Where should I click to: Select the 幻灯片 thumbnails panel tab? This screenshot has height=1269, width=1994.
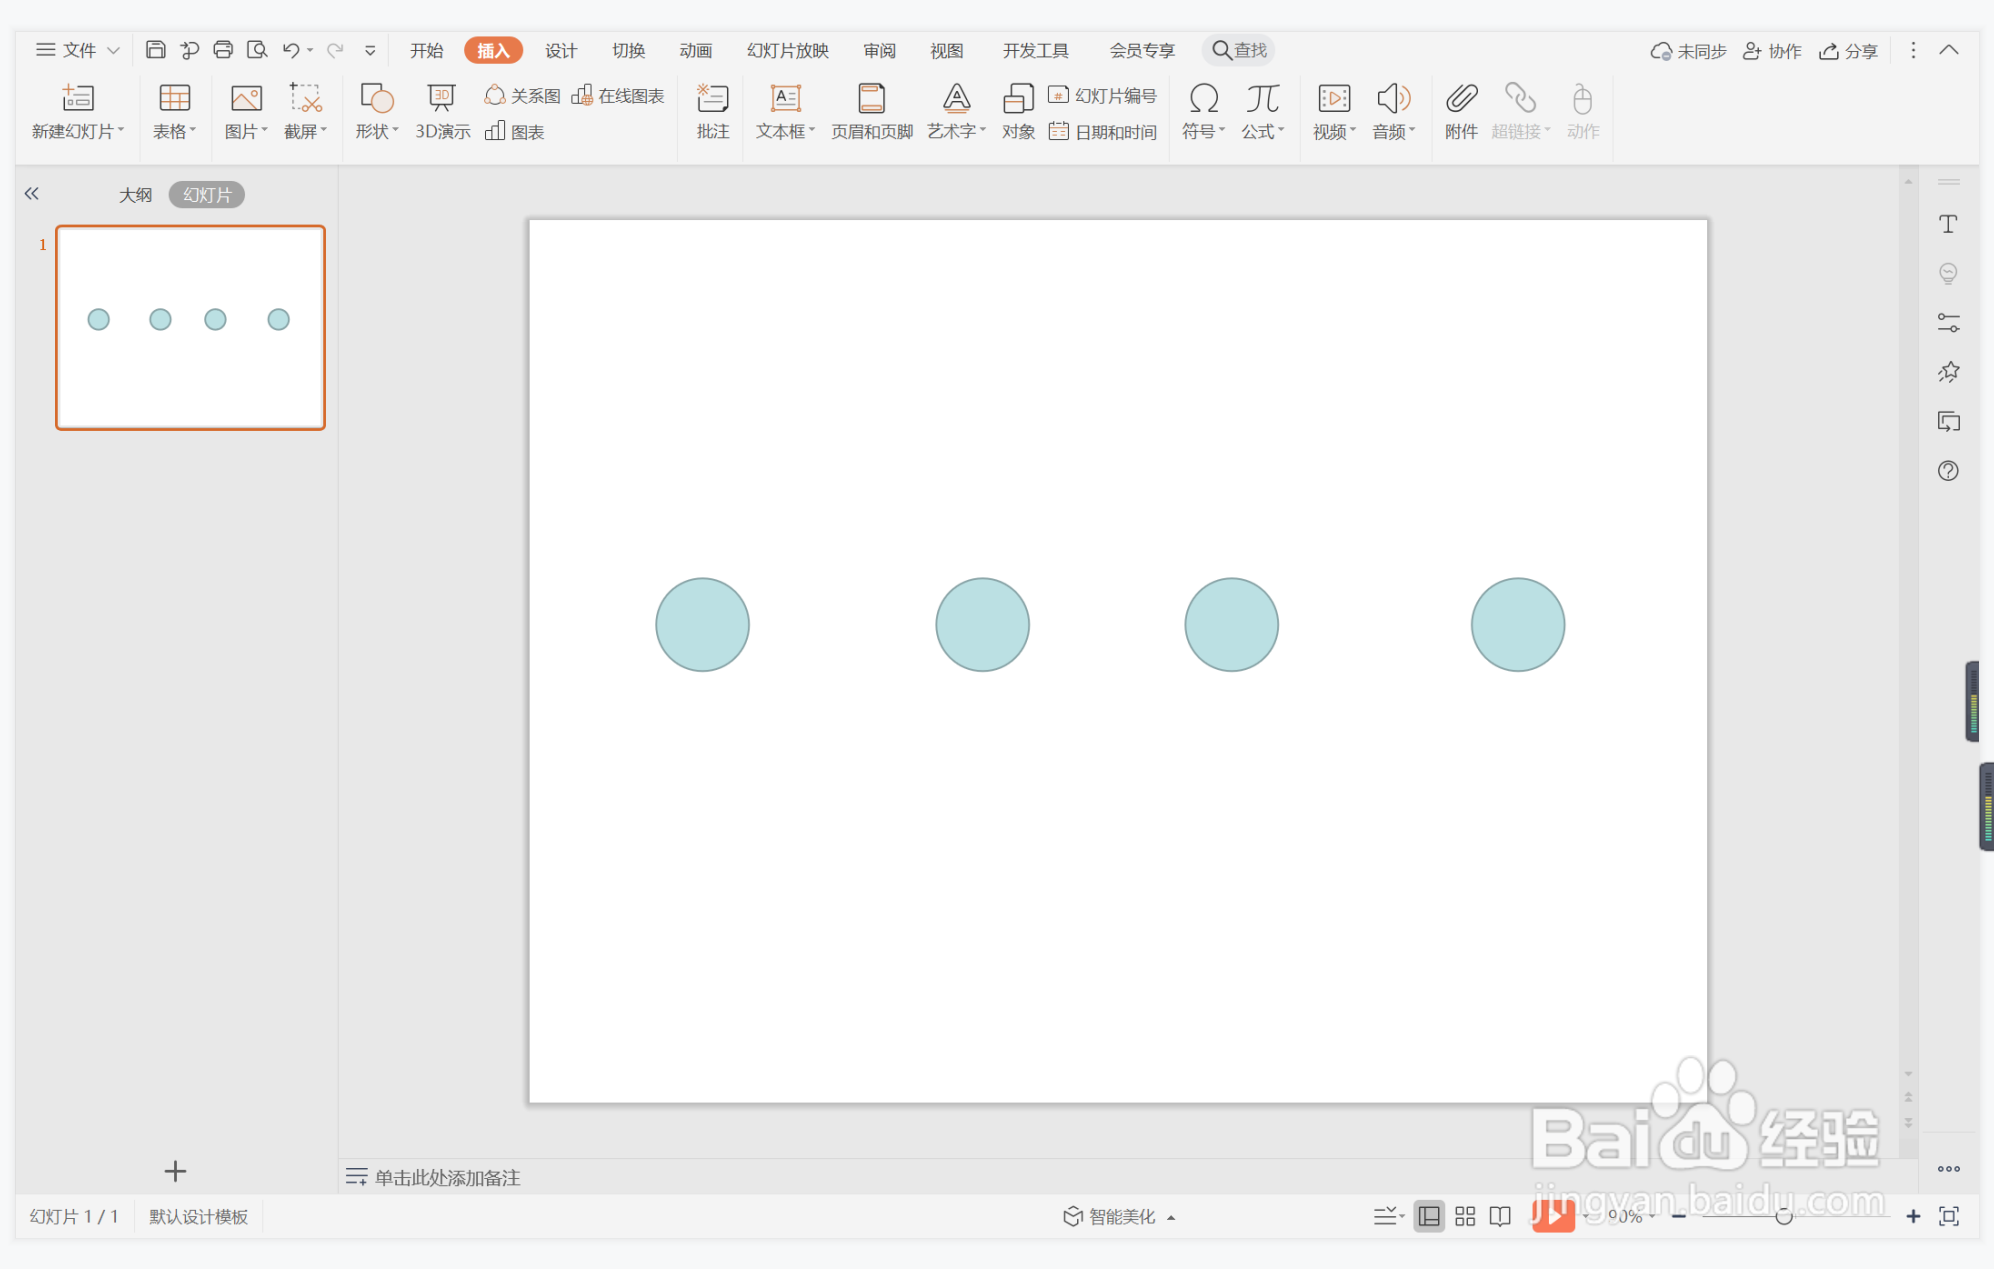pos(207,195)
